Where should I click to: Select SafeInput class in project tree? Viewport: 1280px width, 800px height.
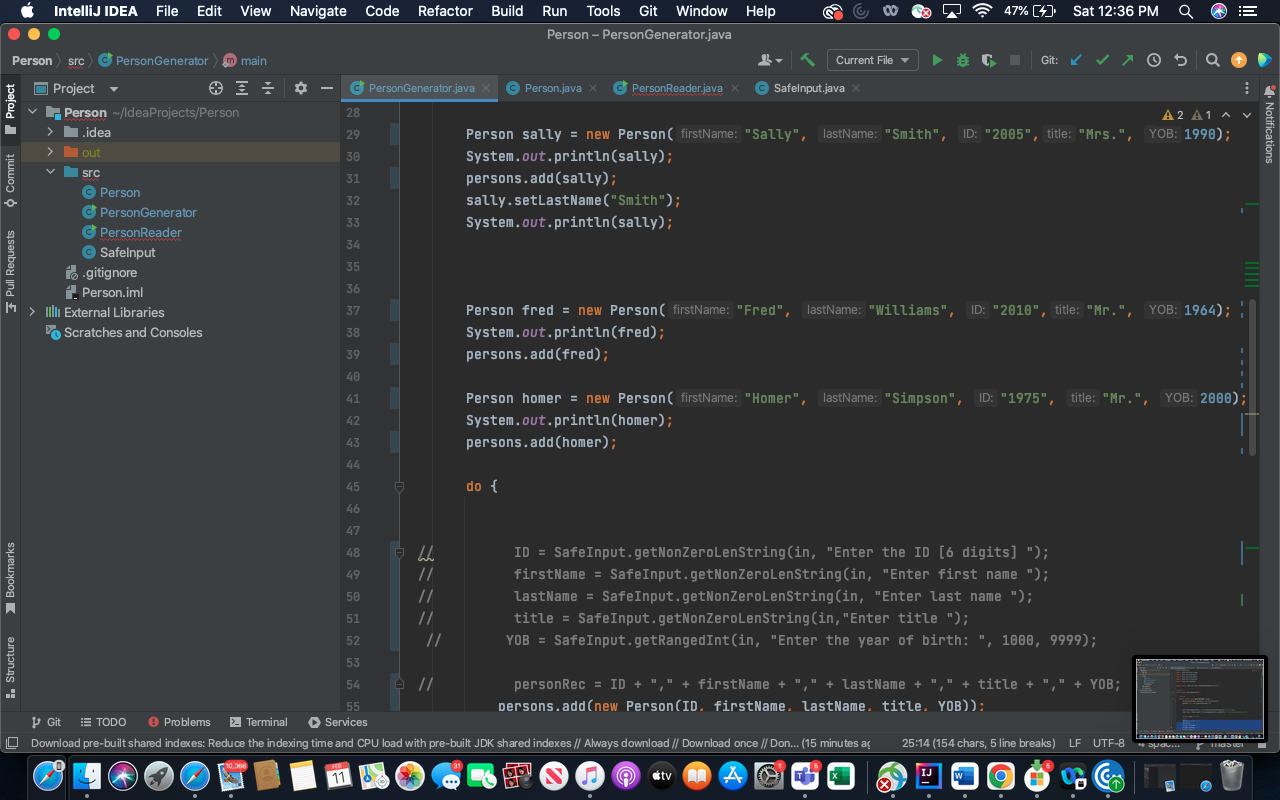point(127,252)
